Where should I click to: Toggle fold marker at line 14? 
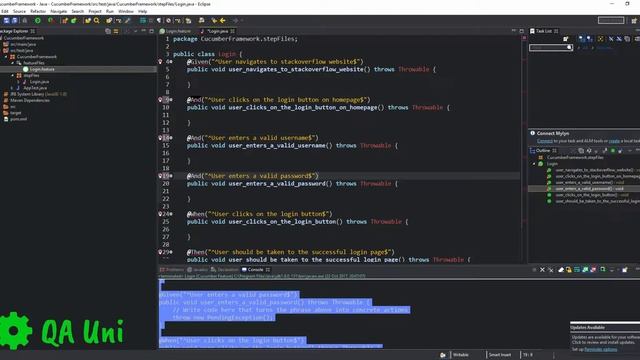[x=171, y=138]
